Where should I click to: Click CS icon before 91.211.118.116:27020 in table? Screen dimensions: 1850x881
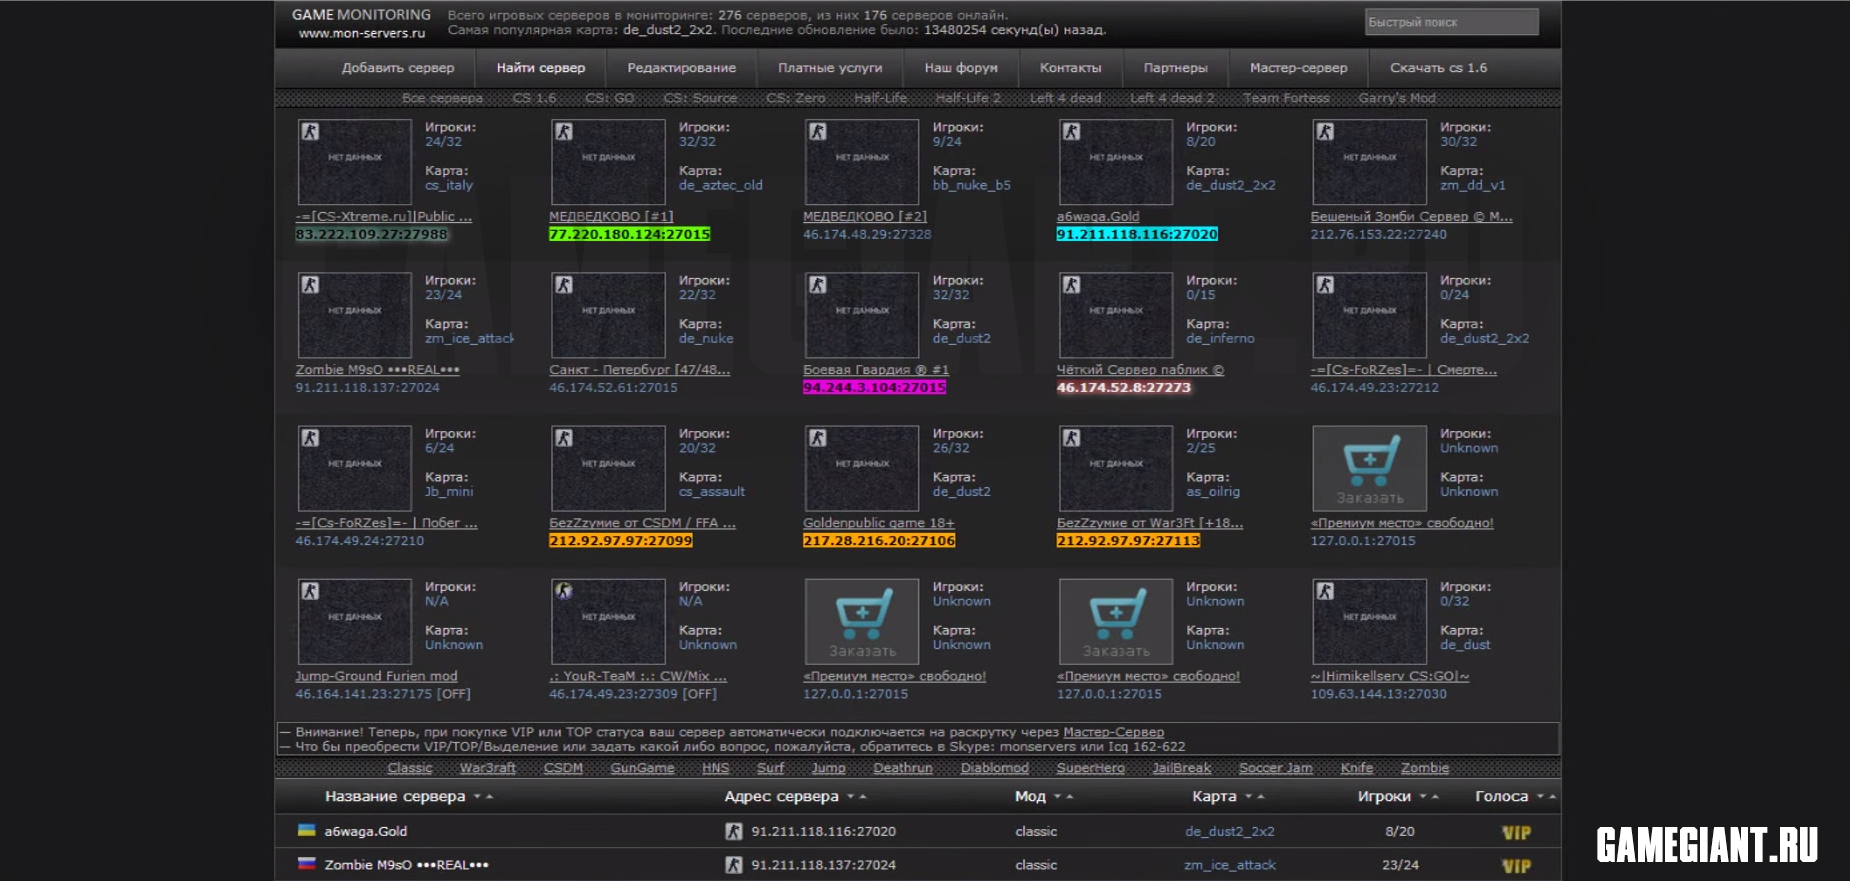(x=734, y=831)
